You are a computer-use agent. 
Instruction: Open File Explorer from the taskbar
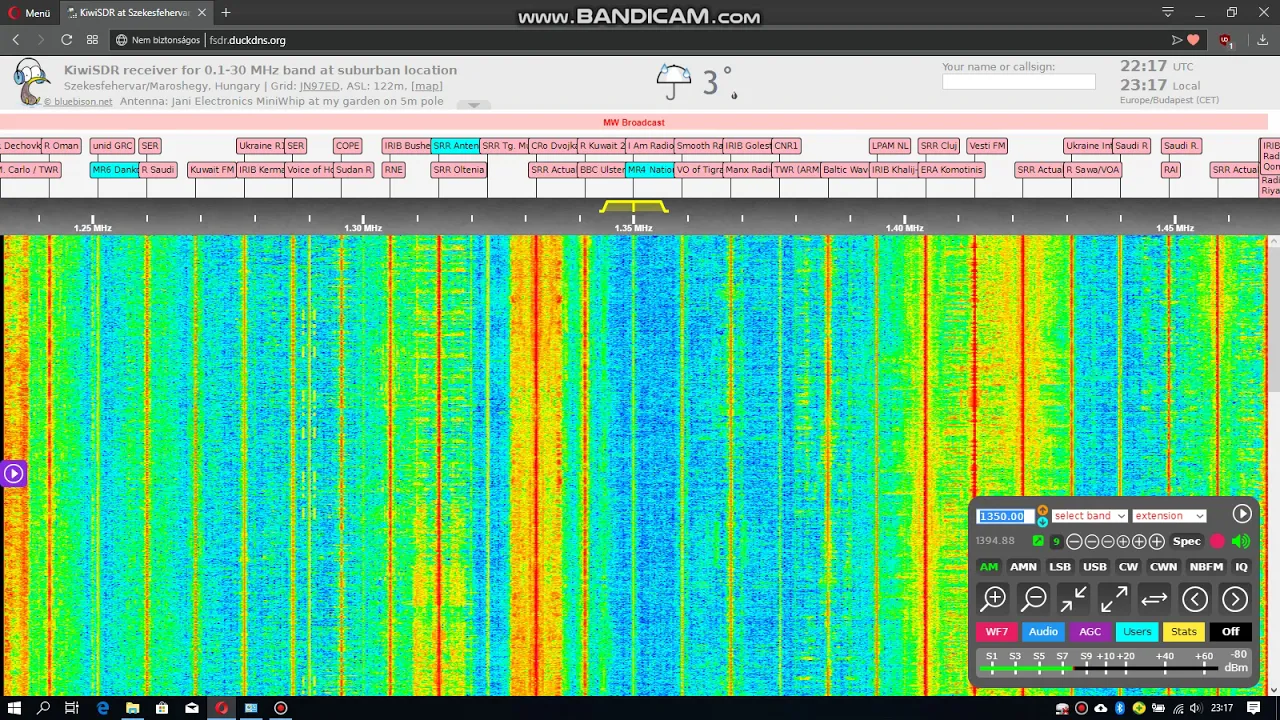pyautogui.click(x=132, y=708)
